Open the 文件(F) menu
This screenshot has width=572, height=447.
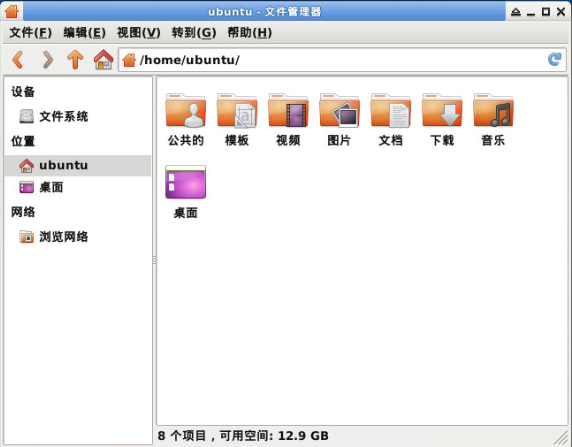[30, 33]
